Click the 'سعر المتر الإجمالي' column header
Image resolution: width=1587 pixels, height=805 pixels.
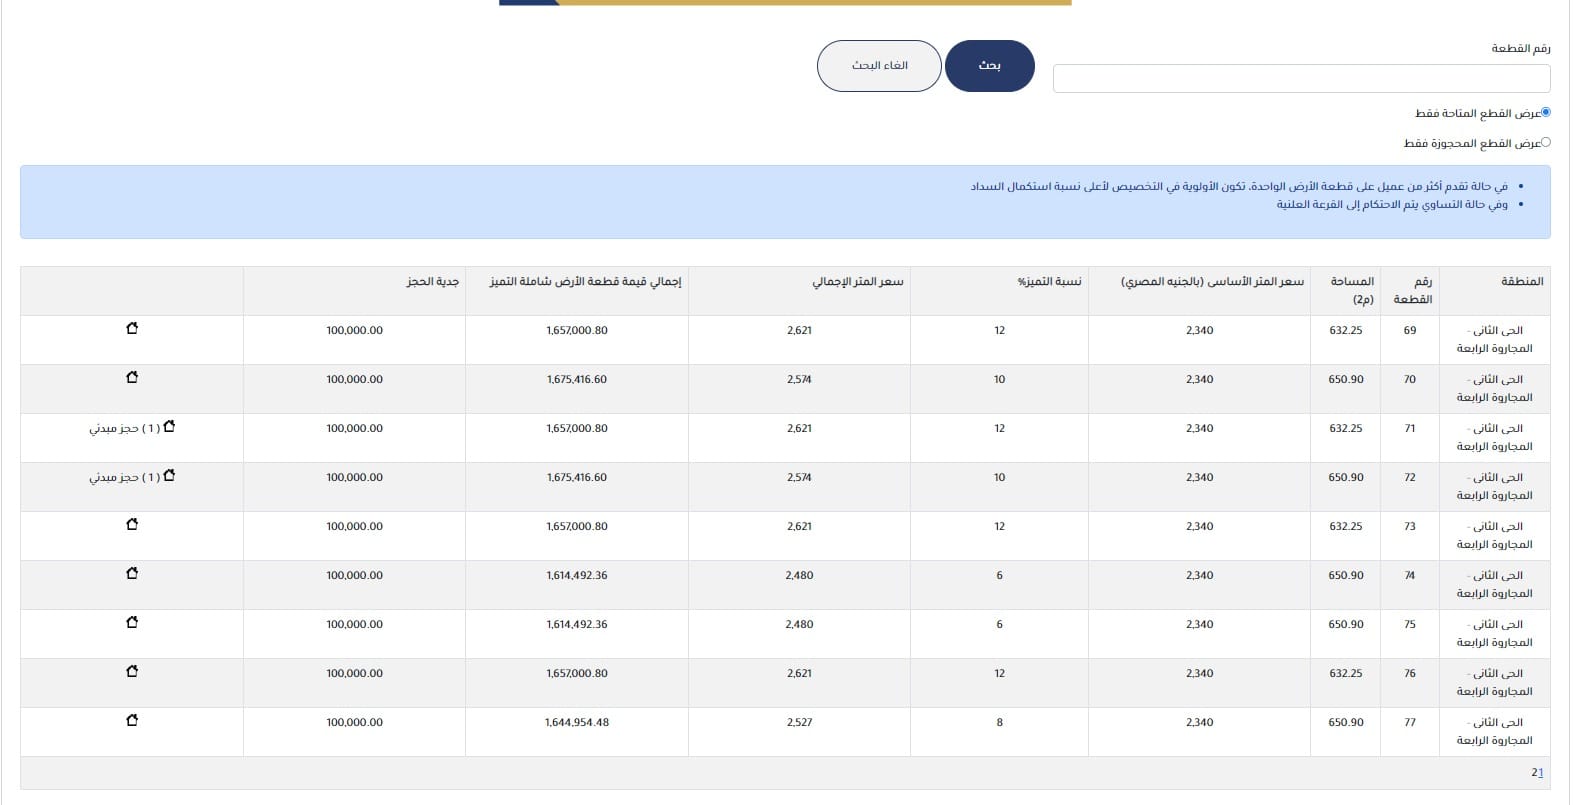857,282
